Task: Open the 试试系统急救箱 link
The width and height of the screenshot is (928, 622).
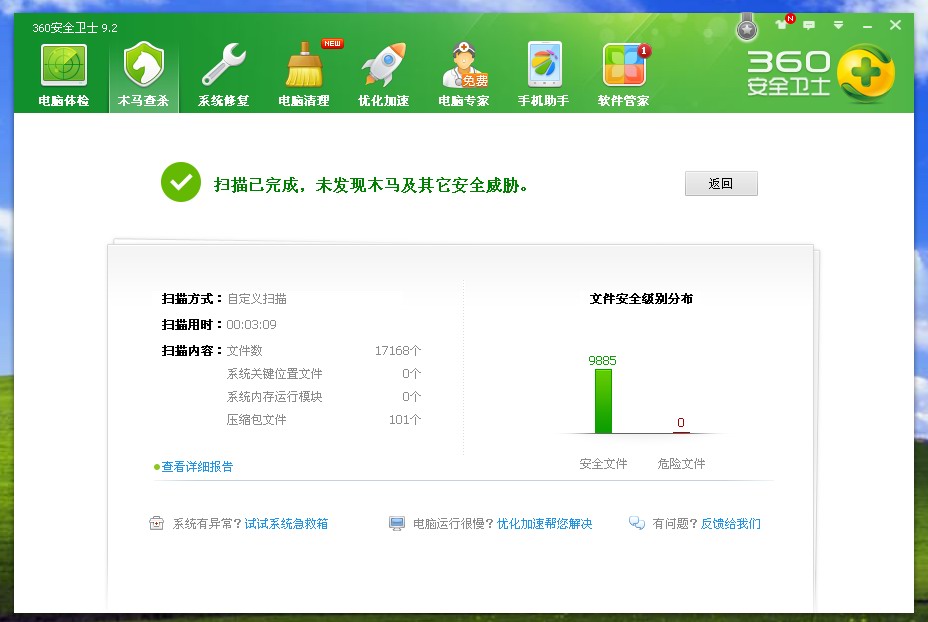Action: [x=286, y=523]
